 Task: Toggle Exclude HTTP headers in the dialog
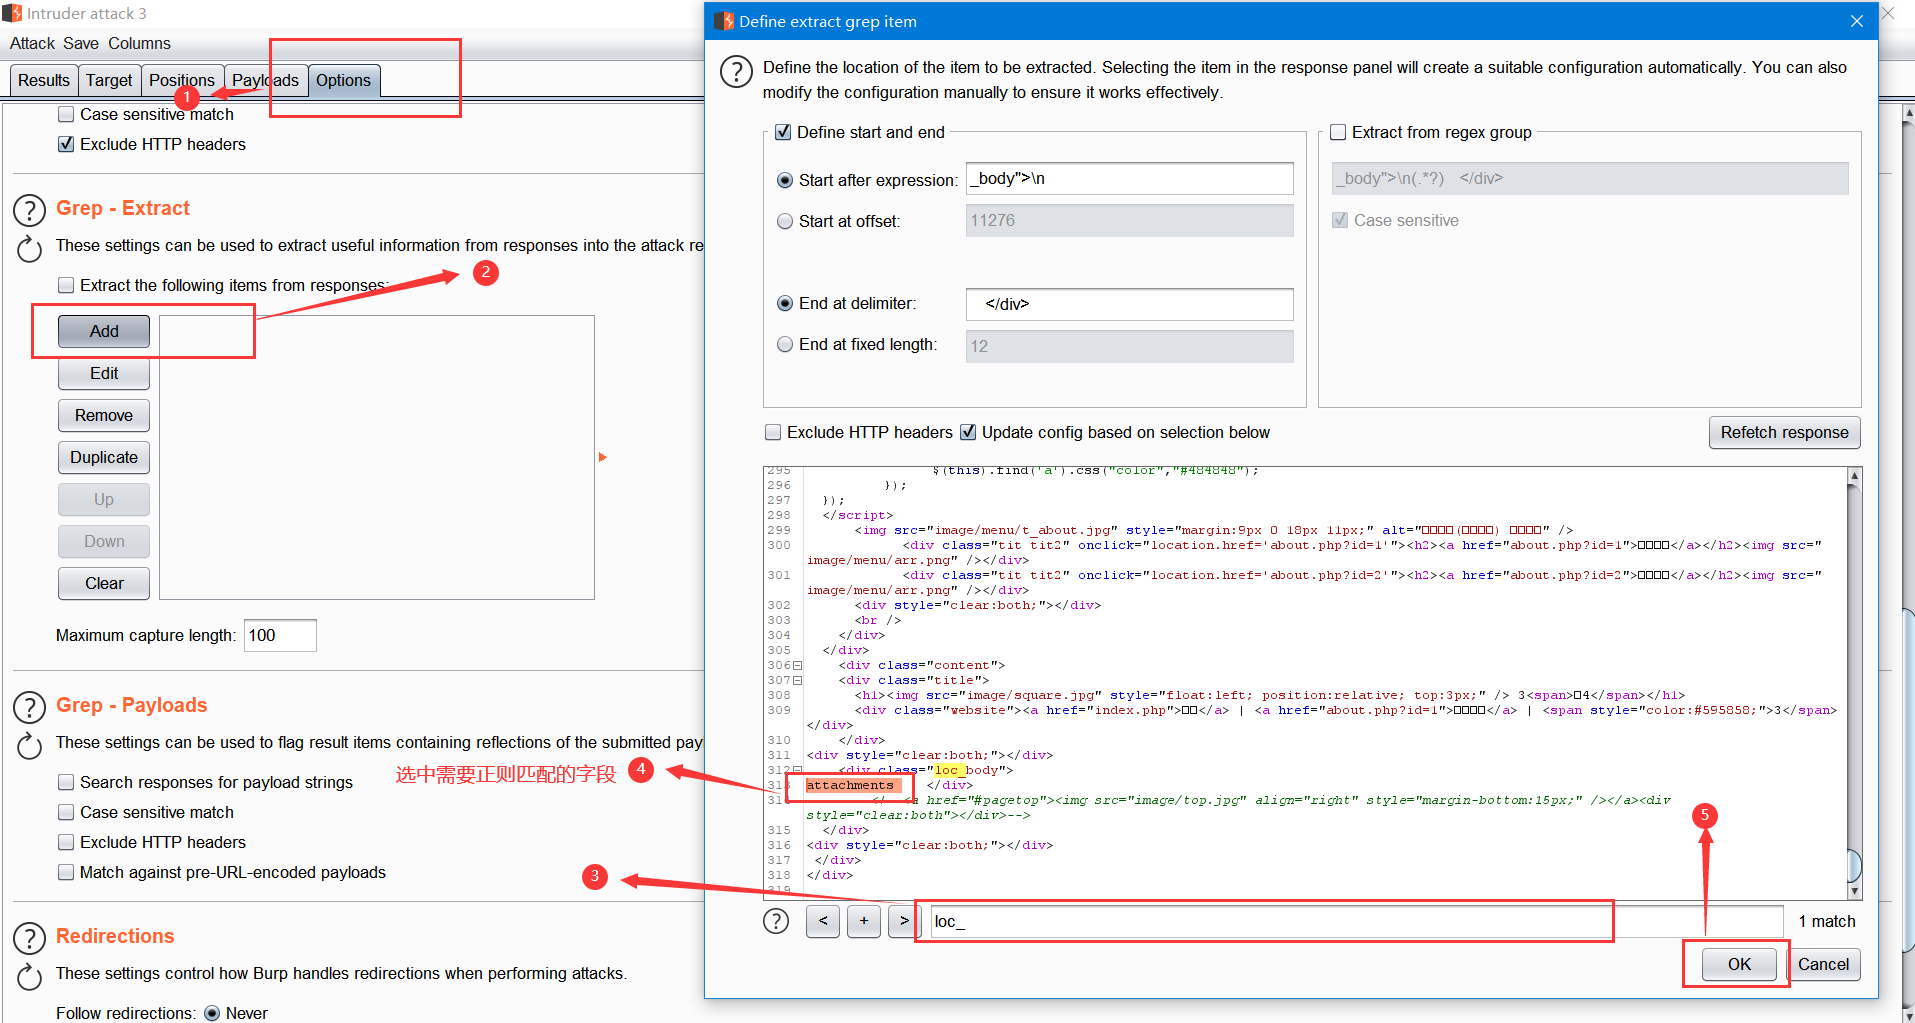[x=773, y=432]
